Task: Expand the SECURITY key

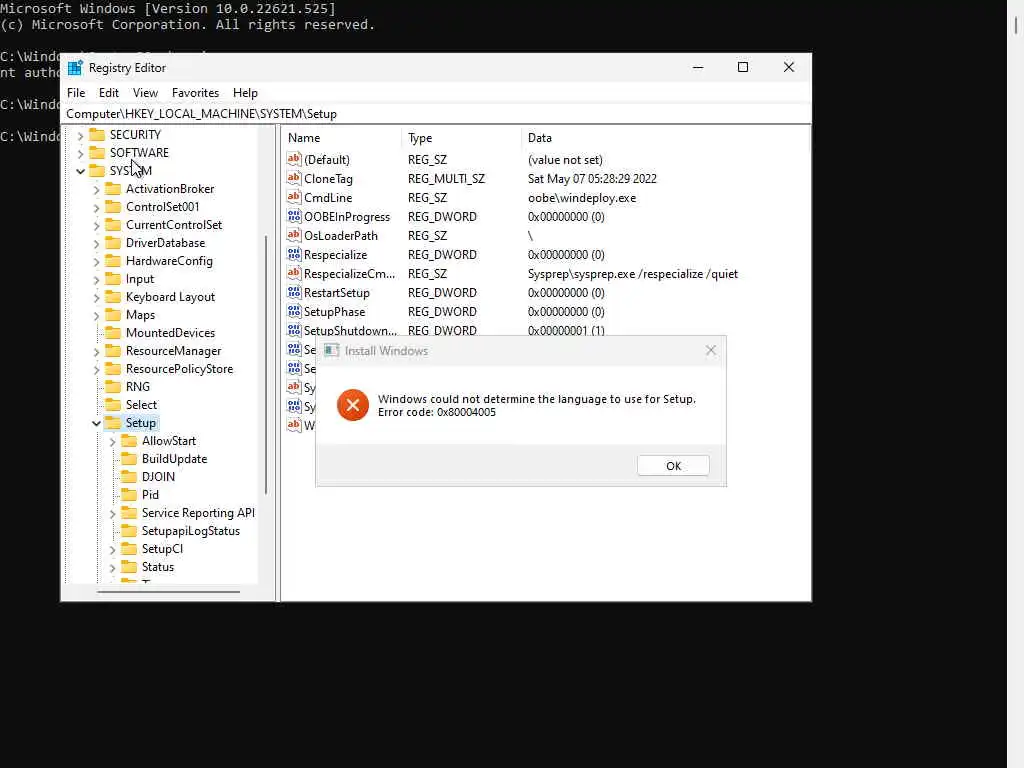Action: coord(80,135)
